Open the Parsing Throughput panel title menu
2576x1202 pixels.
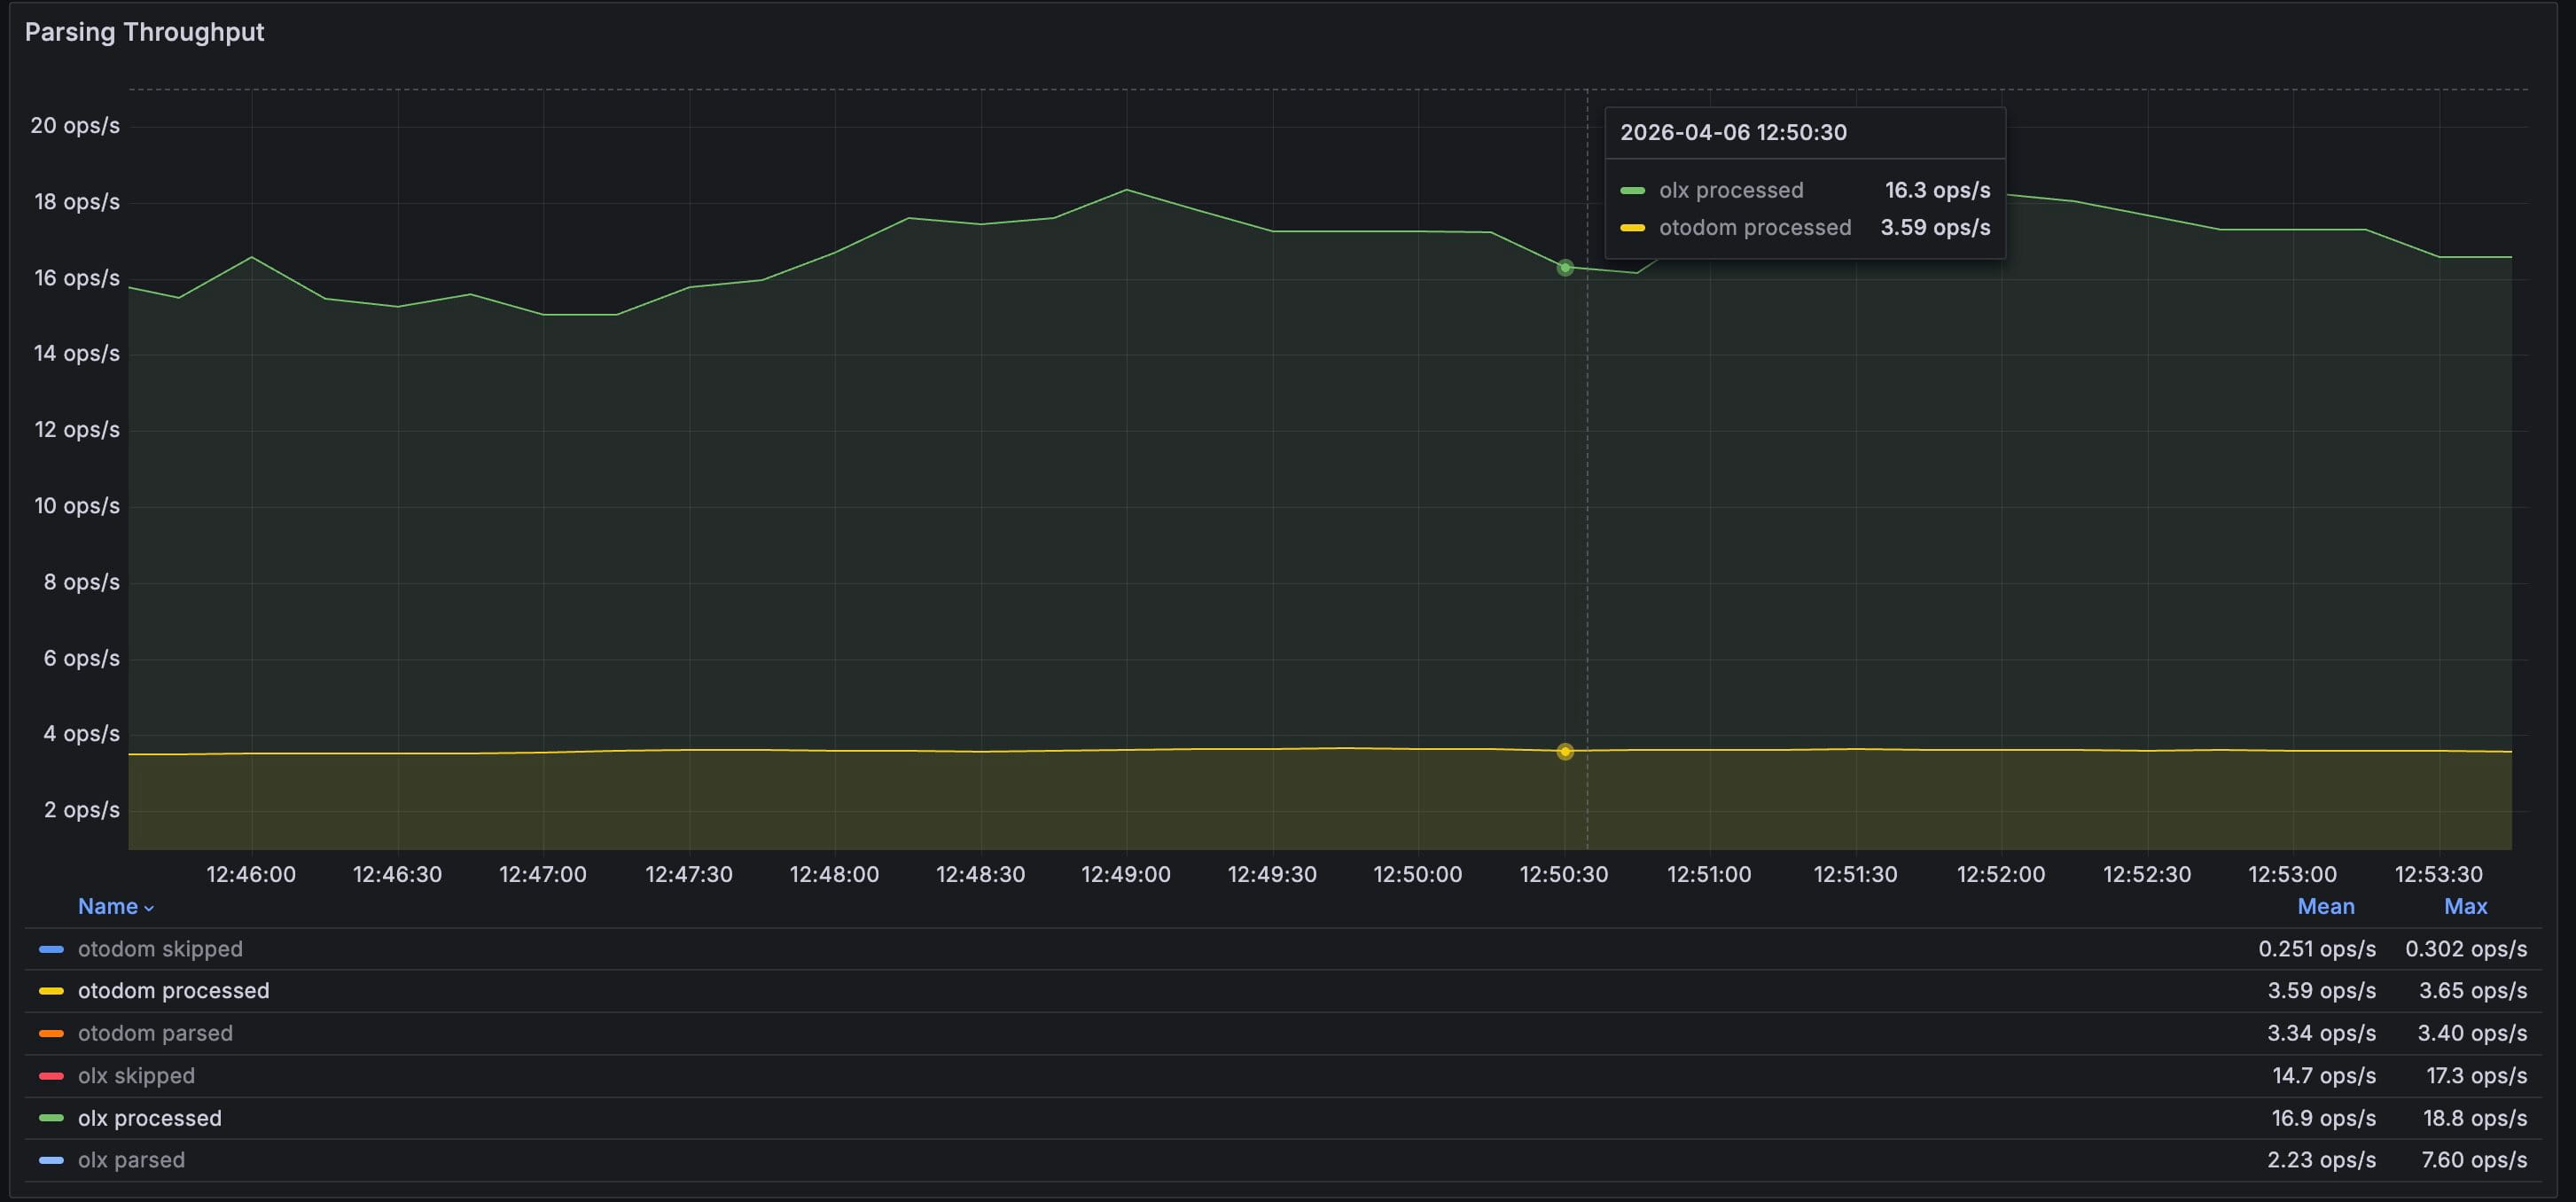144,31
